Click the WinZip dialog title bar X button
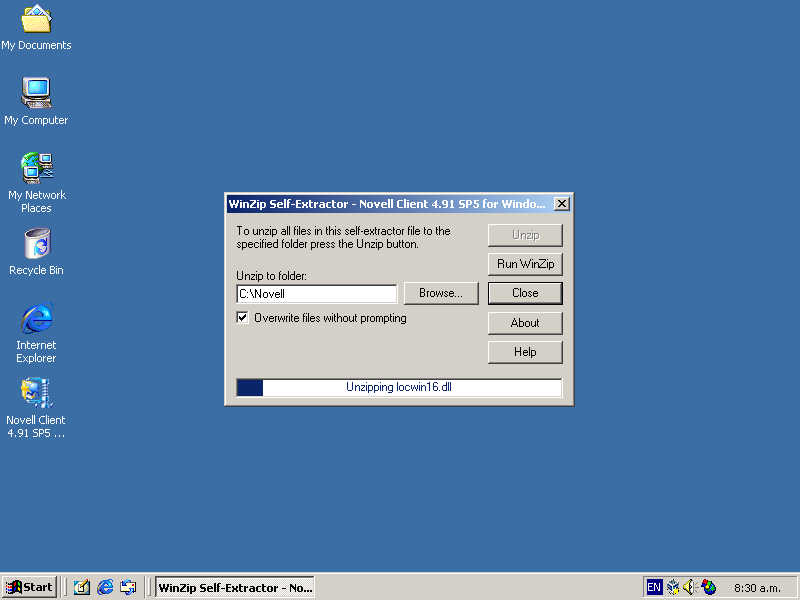This screenshot has width=800, height=600. pos(562,204)
